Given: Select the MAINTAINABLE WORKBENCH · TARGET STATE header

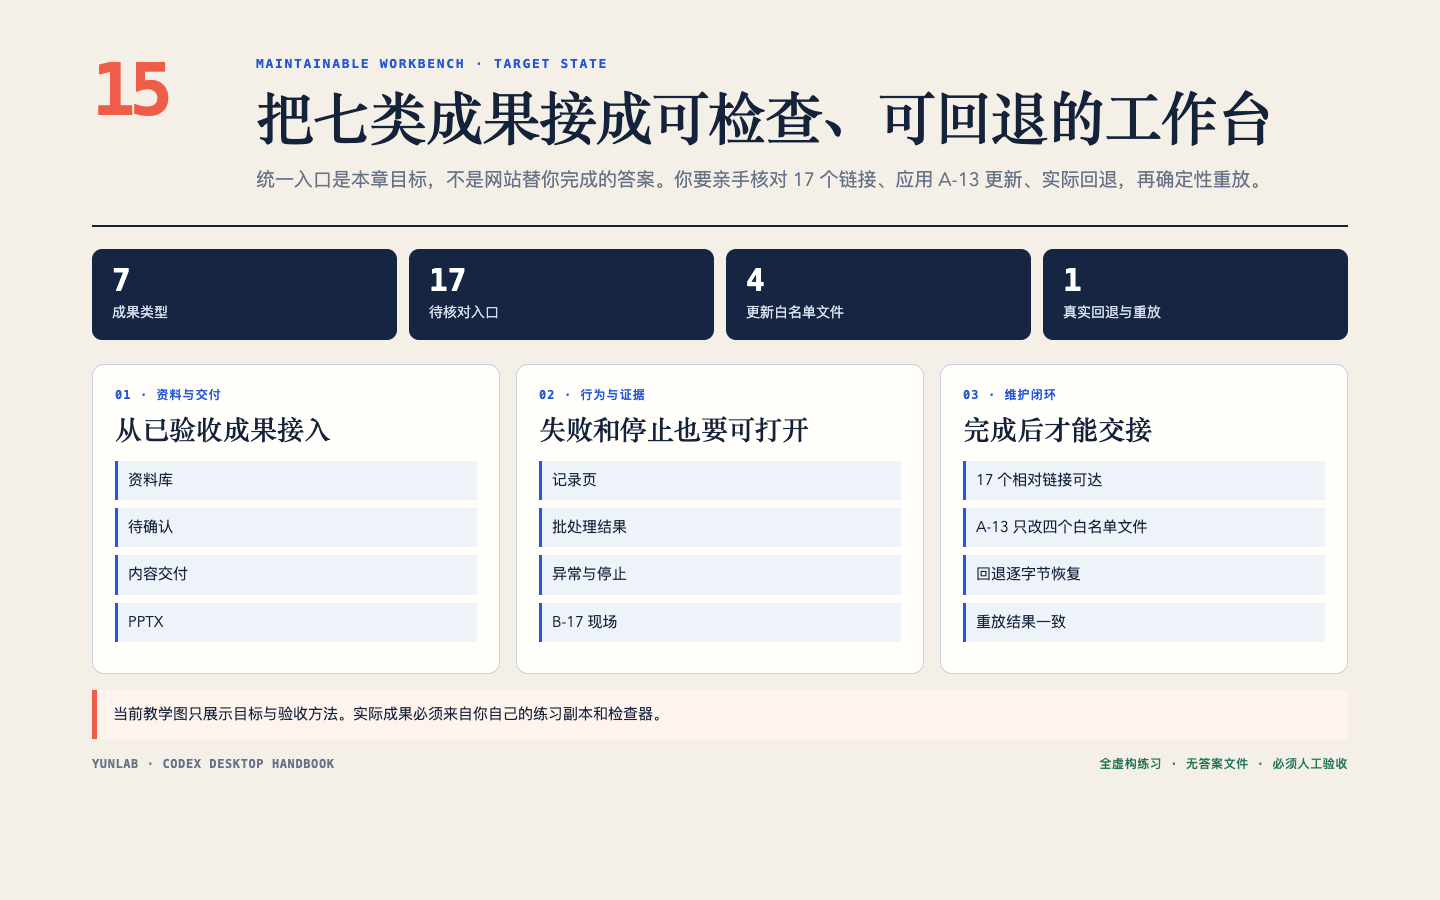Looking at the screenshot, I should 431,64.
